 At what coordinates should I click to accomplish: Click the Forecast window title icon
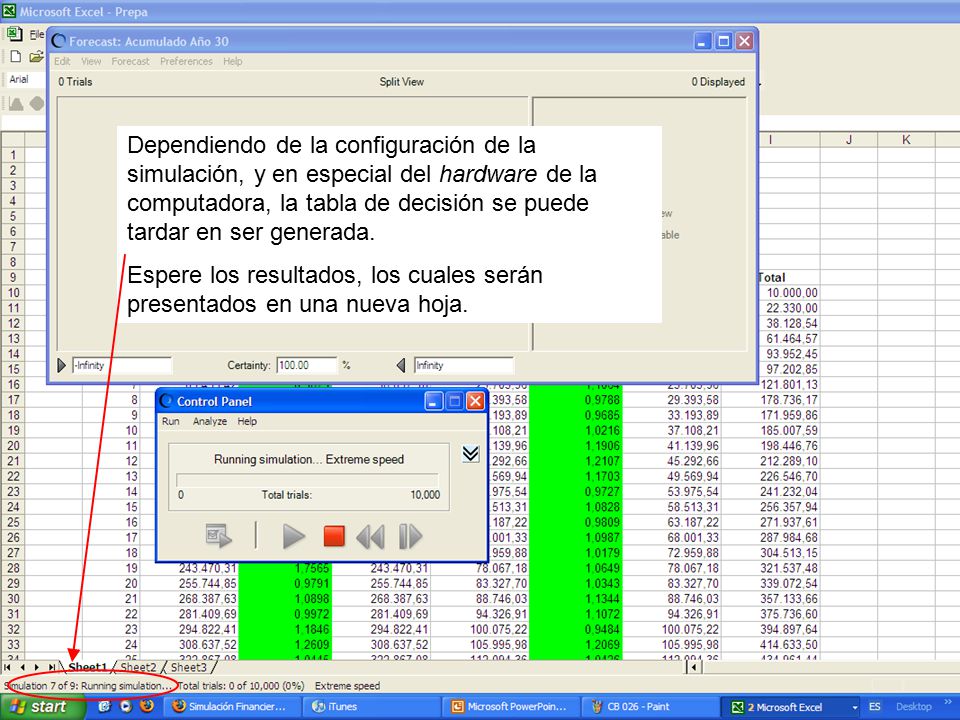(x=59, y=42)
